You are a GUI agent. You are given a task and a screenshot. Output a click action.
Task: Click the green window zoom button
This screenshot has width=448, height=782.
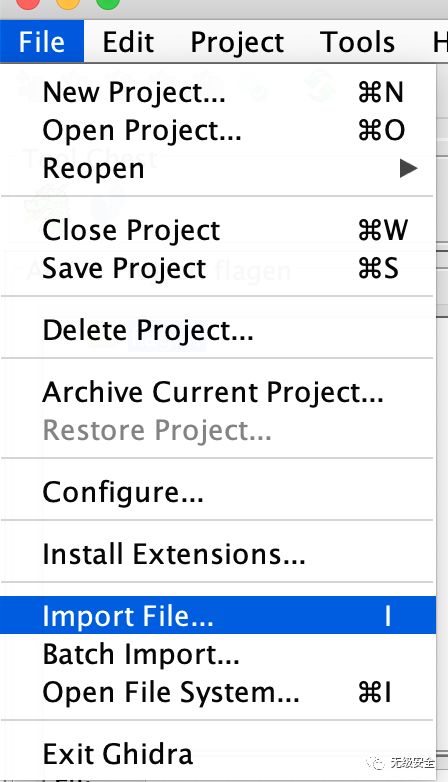pos(107,2)
